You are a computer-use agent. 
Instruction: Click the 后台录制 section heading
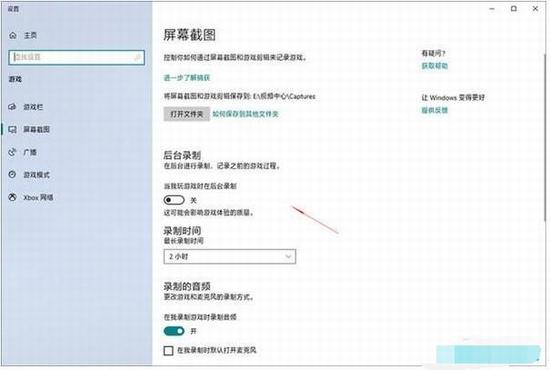point(182,155)
